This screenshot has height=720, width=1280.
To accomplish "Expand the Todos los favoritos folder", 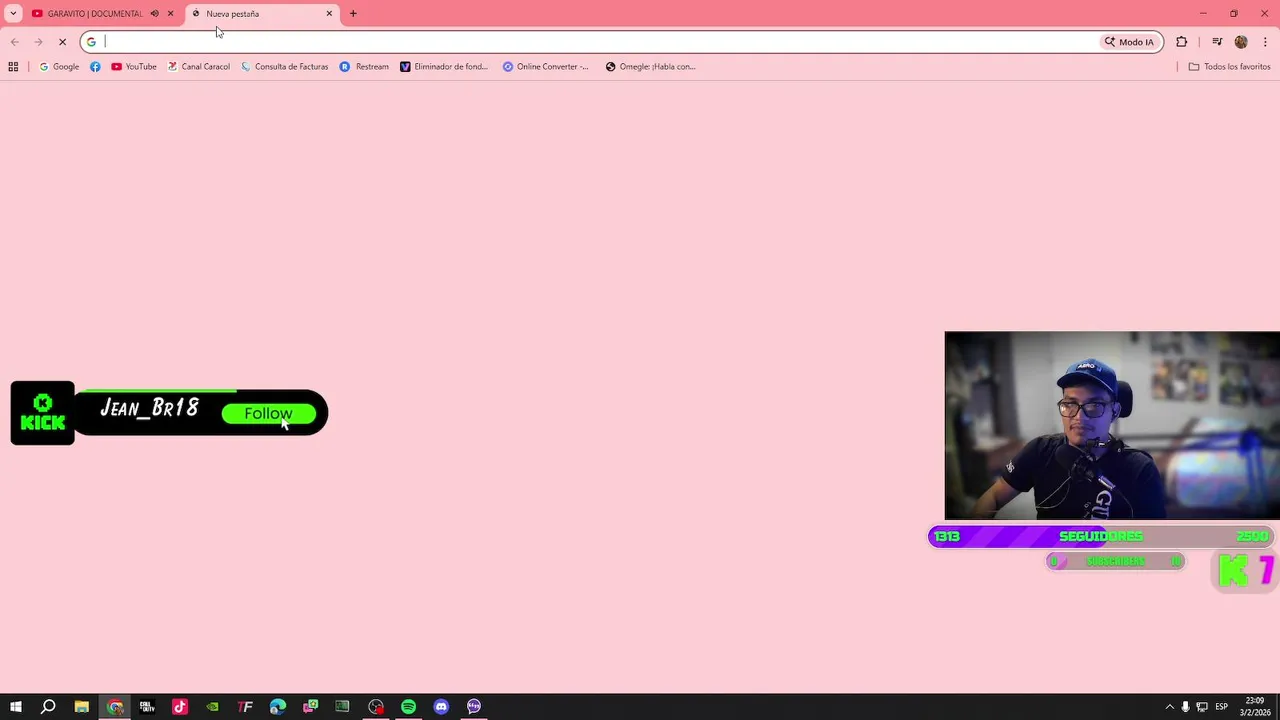I will (x=1229, y=67).
